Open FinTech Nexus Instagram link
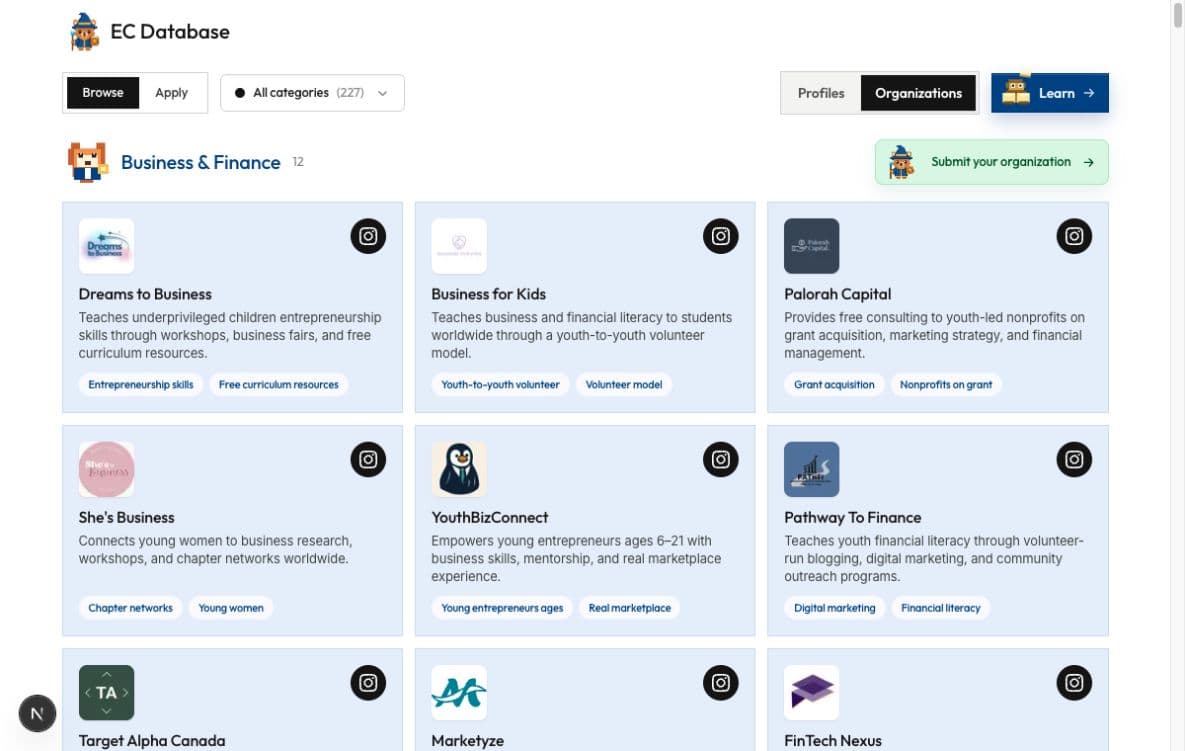Screen dimensions: 1185x751 click(1073, 683)
